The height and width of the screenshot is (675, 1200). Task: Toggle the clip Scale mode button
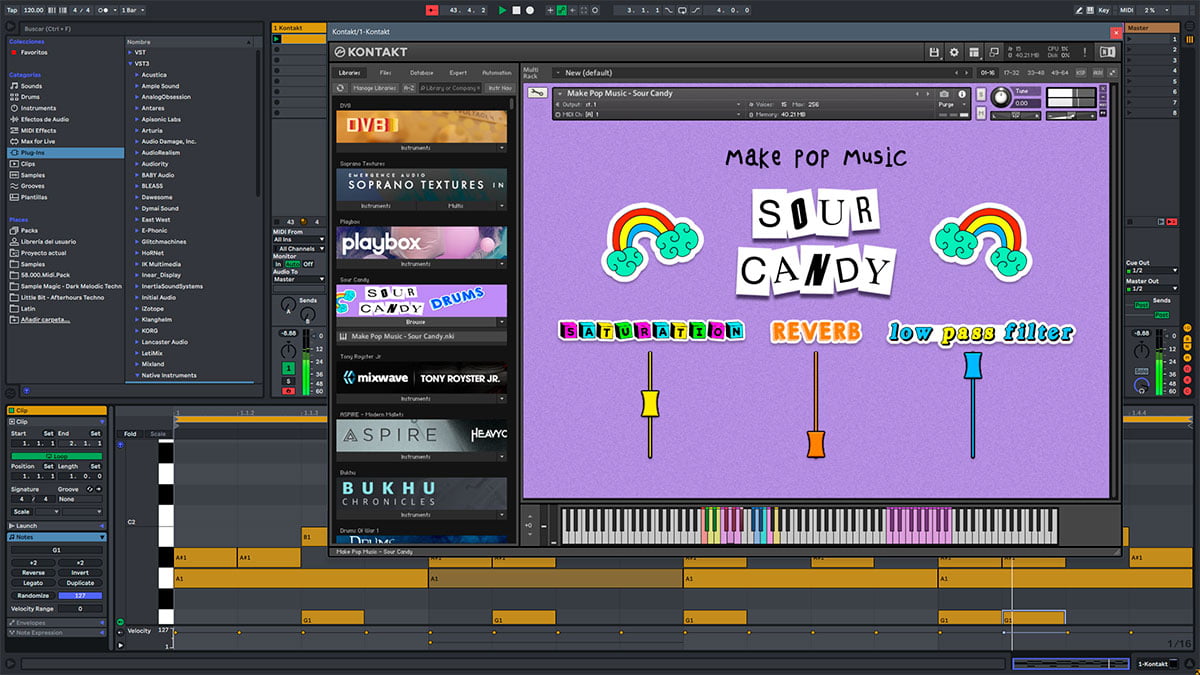click(x=22, y=511)
